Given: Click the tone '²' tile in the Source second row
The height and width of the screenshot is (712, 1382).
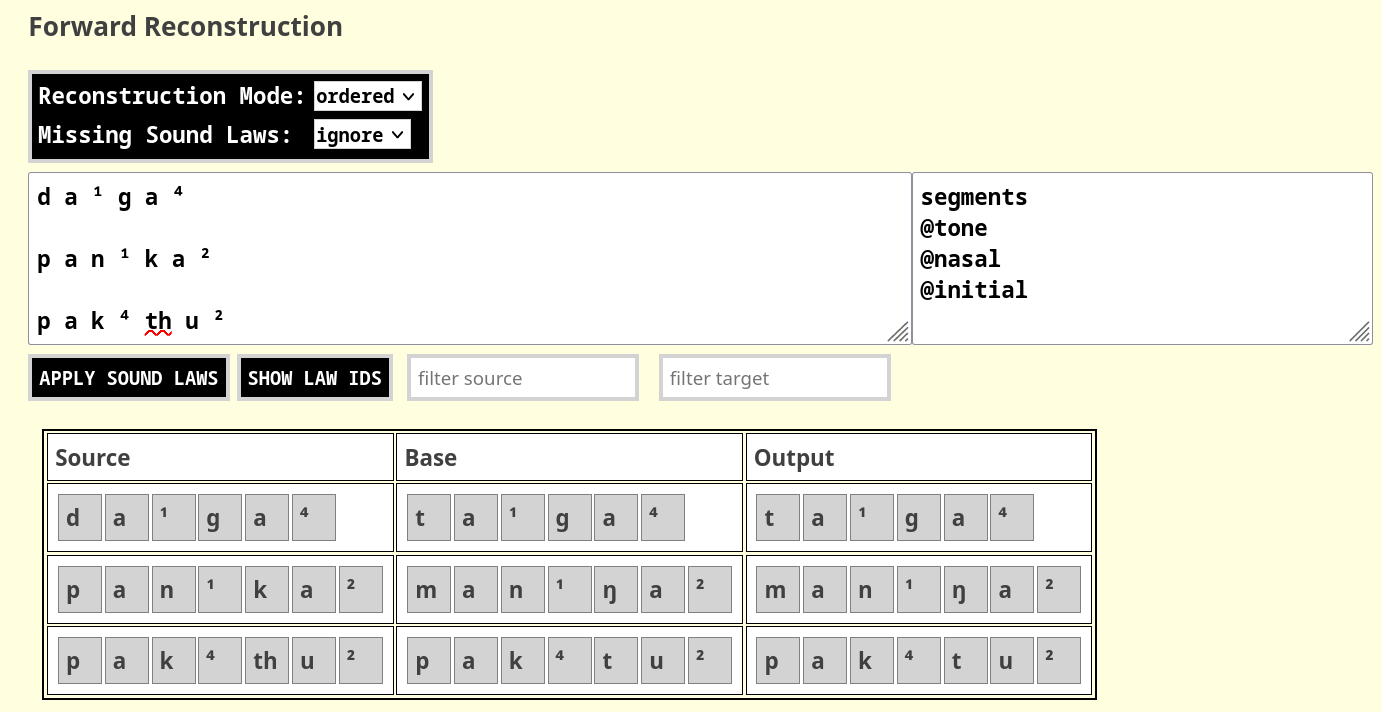Looking at the screenshot, I should click(360, 589).
